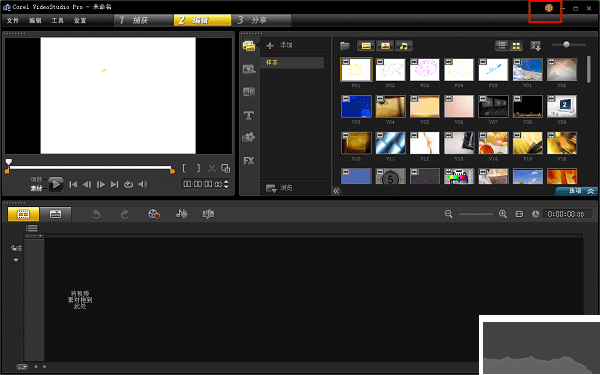The height and width of the screenshot is (375, 600).
Task: Adjust the timeline zoom slider
Action: (476, 214)
